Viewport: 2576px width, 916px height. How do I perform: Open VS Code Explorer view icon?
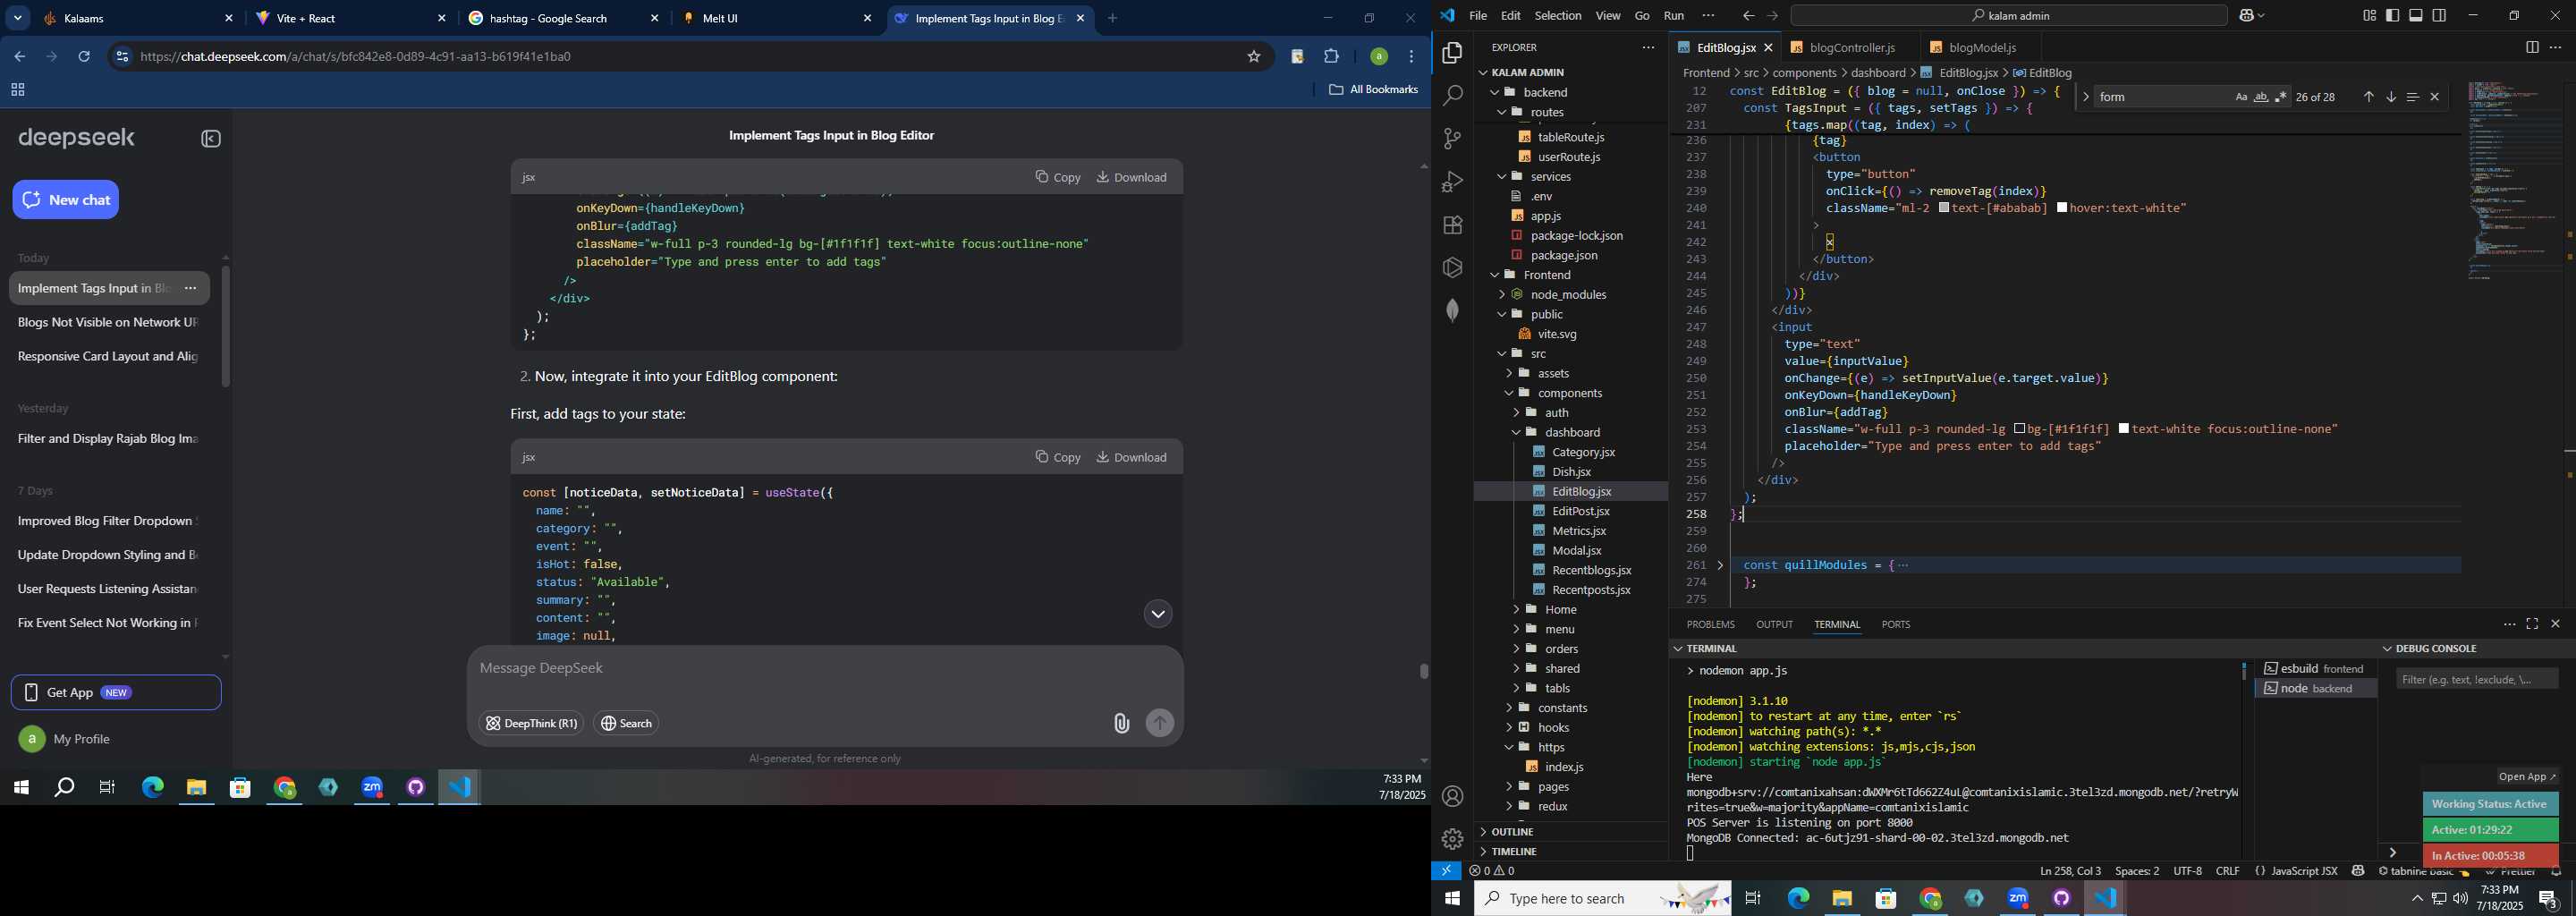[x=1452, y=53]
